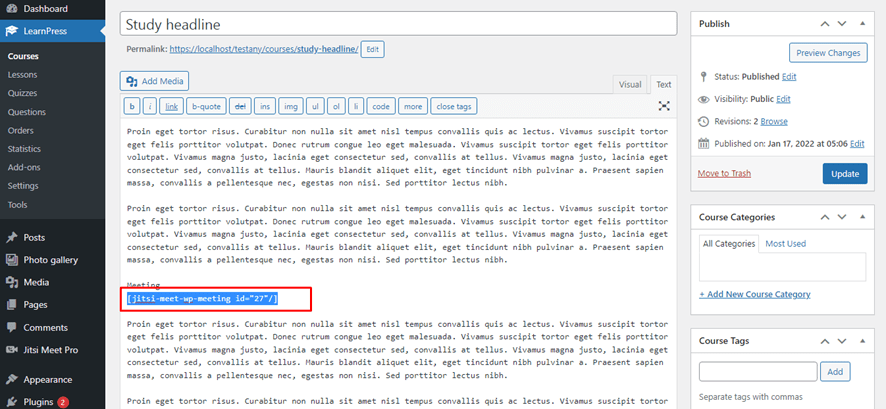886x409 pixels.
Task: Click the Media sidebar icon
Action: (11, 282)
